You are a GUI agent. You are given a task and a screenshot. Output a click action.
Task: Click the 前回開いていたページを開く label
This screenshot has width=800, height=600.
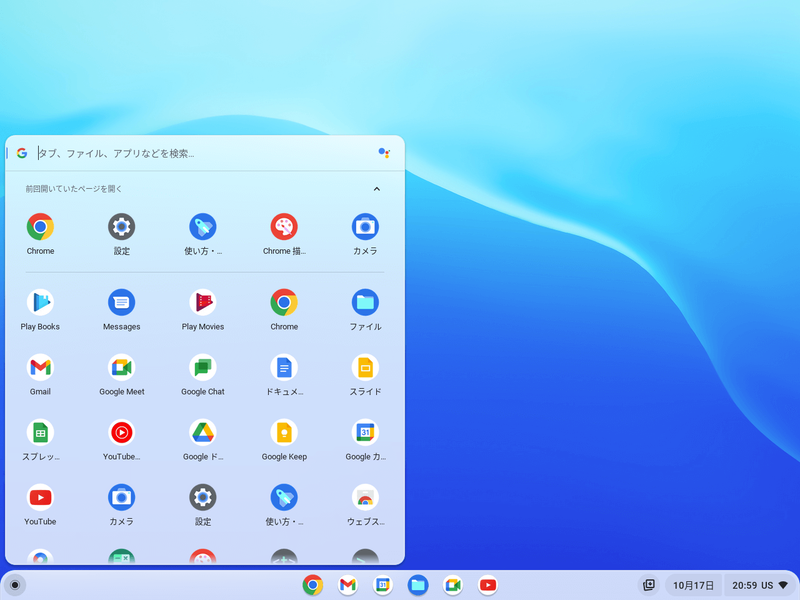pos(74,189)
